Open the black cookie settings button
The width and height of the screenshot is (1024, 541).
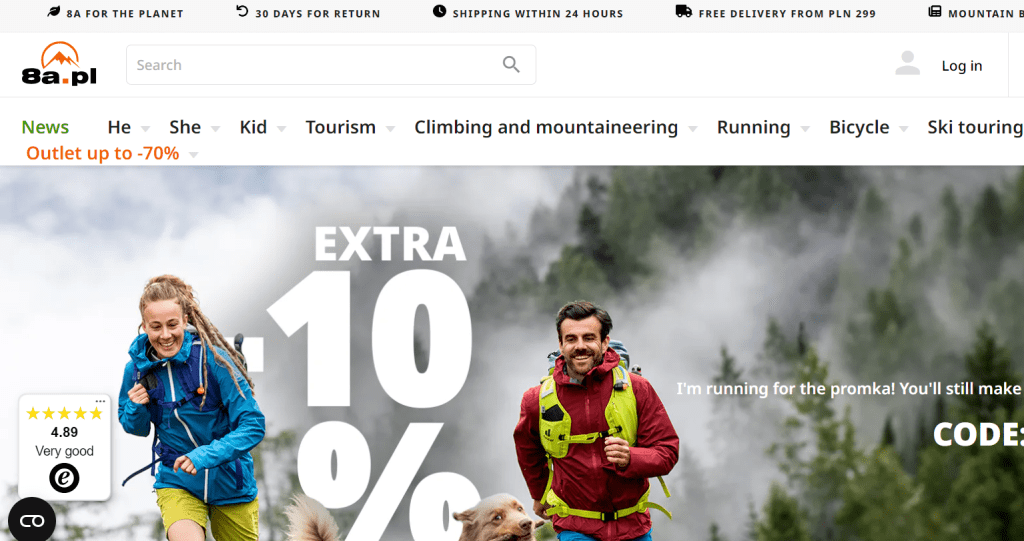[x=31, y=521]
